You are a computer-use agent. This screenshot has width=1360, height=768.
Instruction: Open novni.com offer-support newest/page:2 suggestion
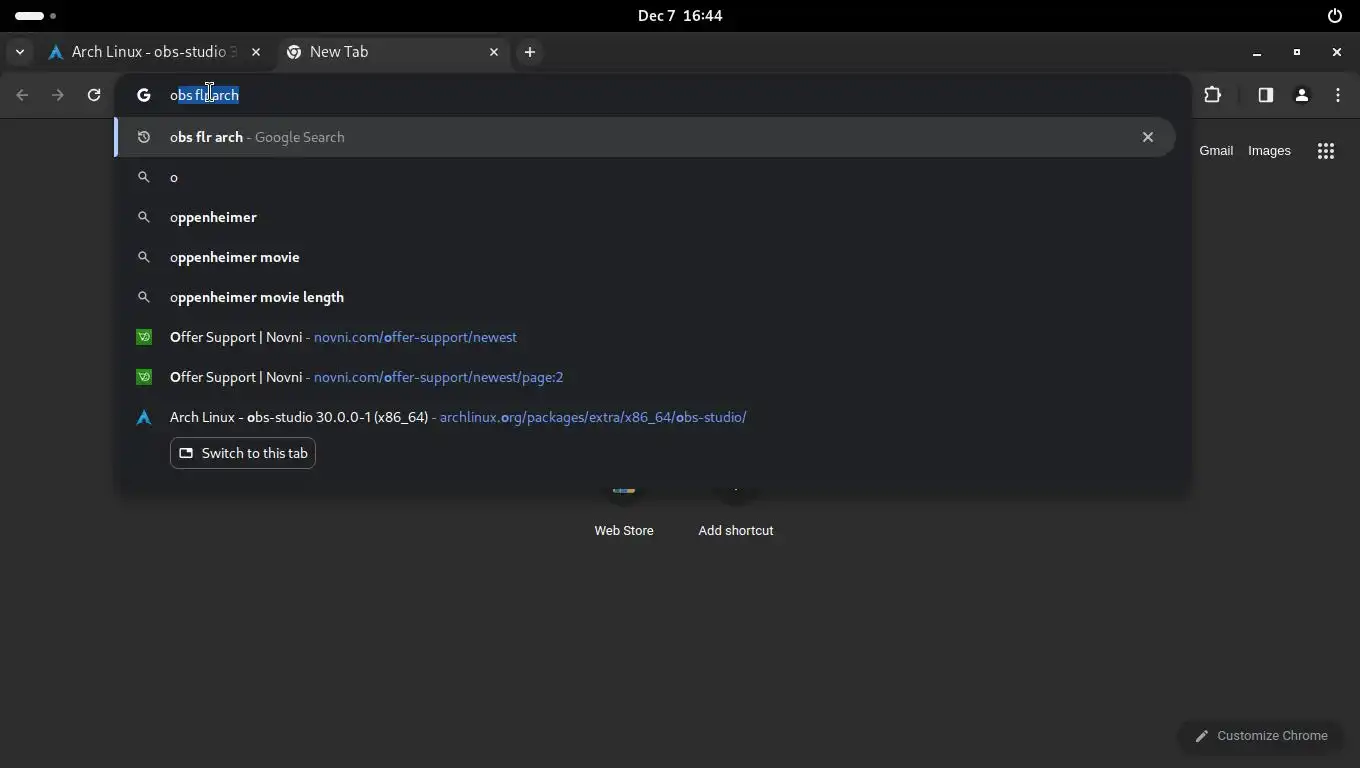645,377
